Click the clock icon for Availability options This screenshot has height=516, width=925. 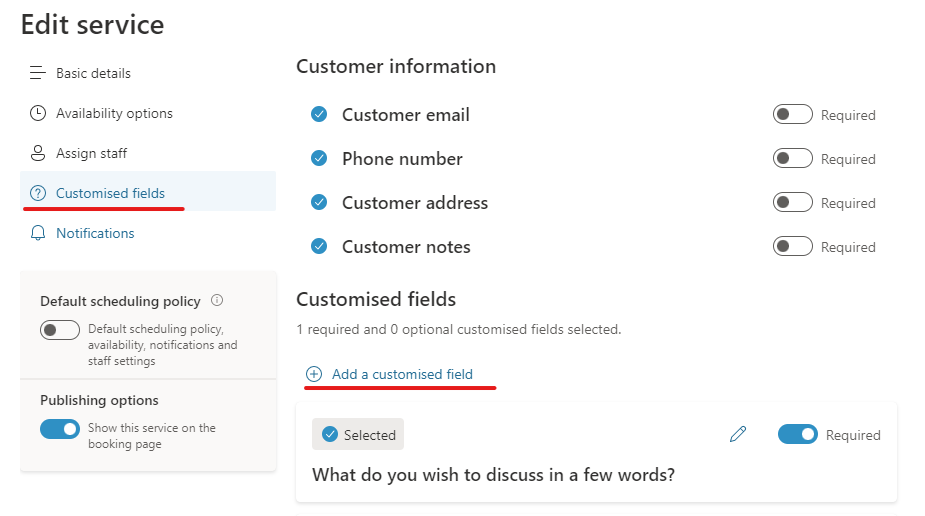pos(38,113)
